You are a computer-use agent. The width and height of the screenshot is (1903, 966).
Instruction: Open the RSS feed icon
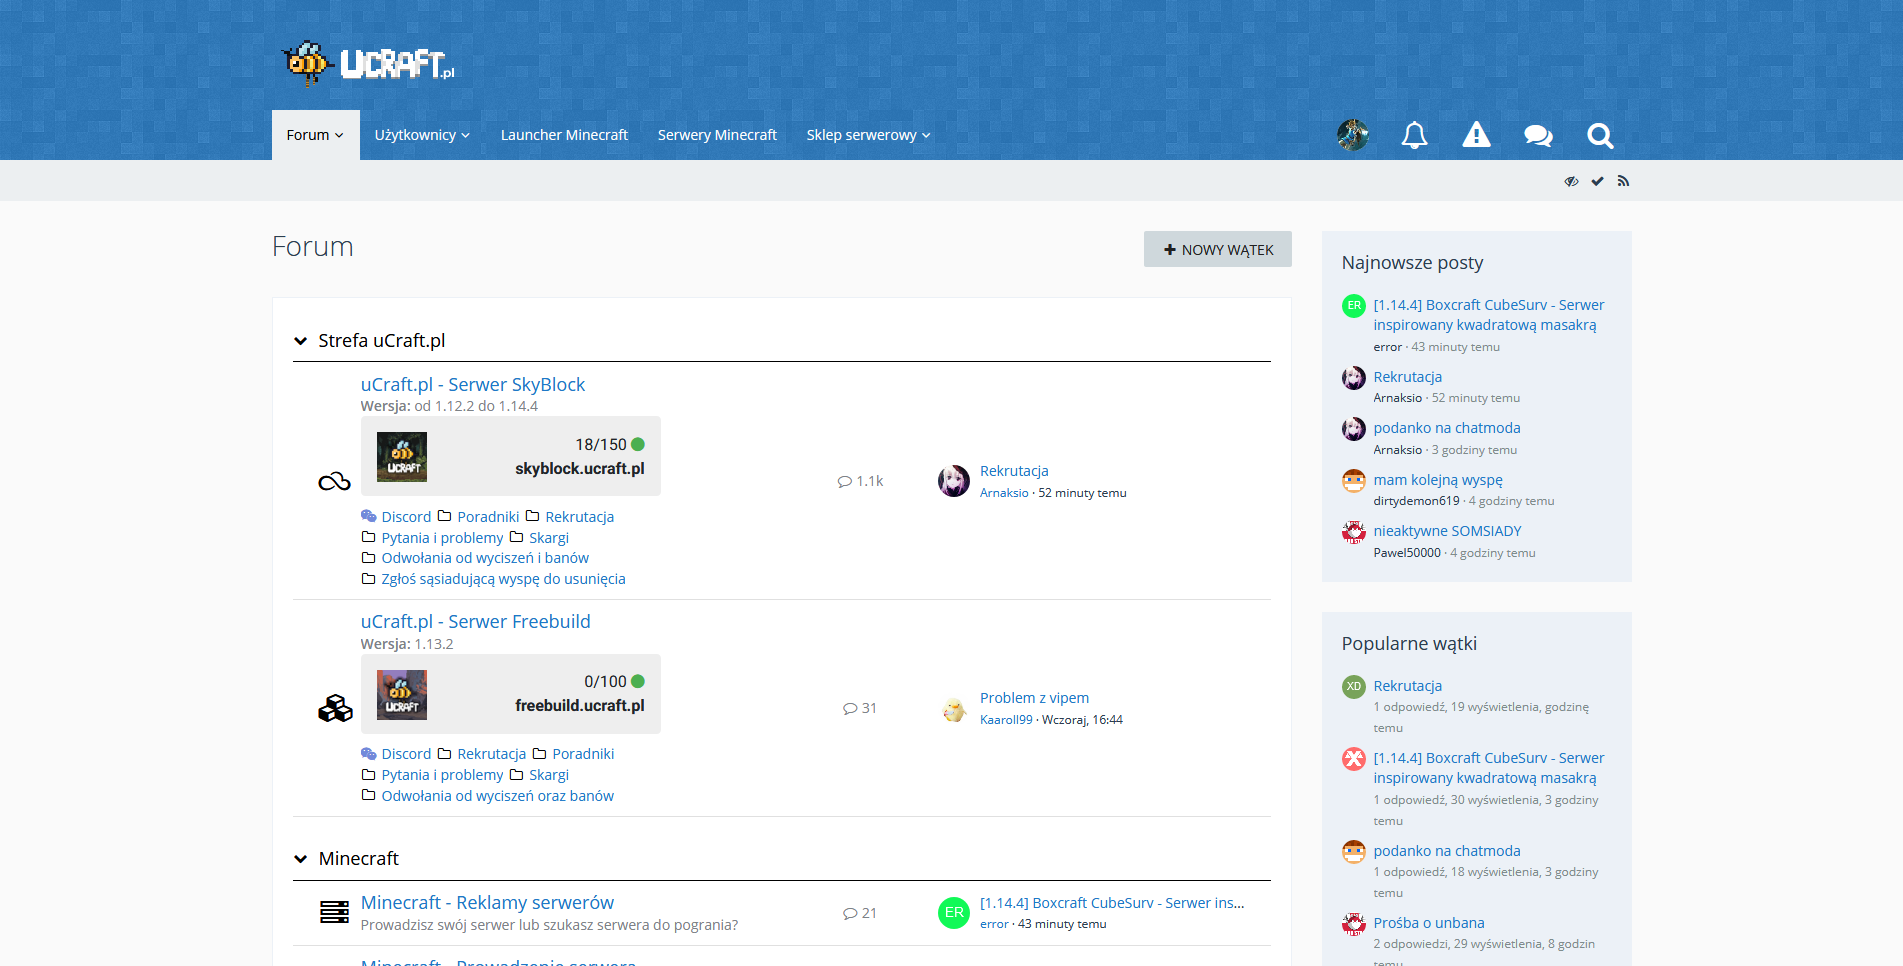click(x=1623, y=181)
